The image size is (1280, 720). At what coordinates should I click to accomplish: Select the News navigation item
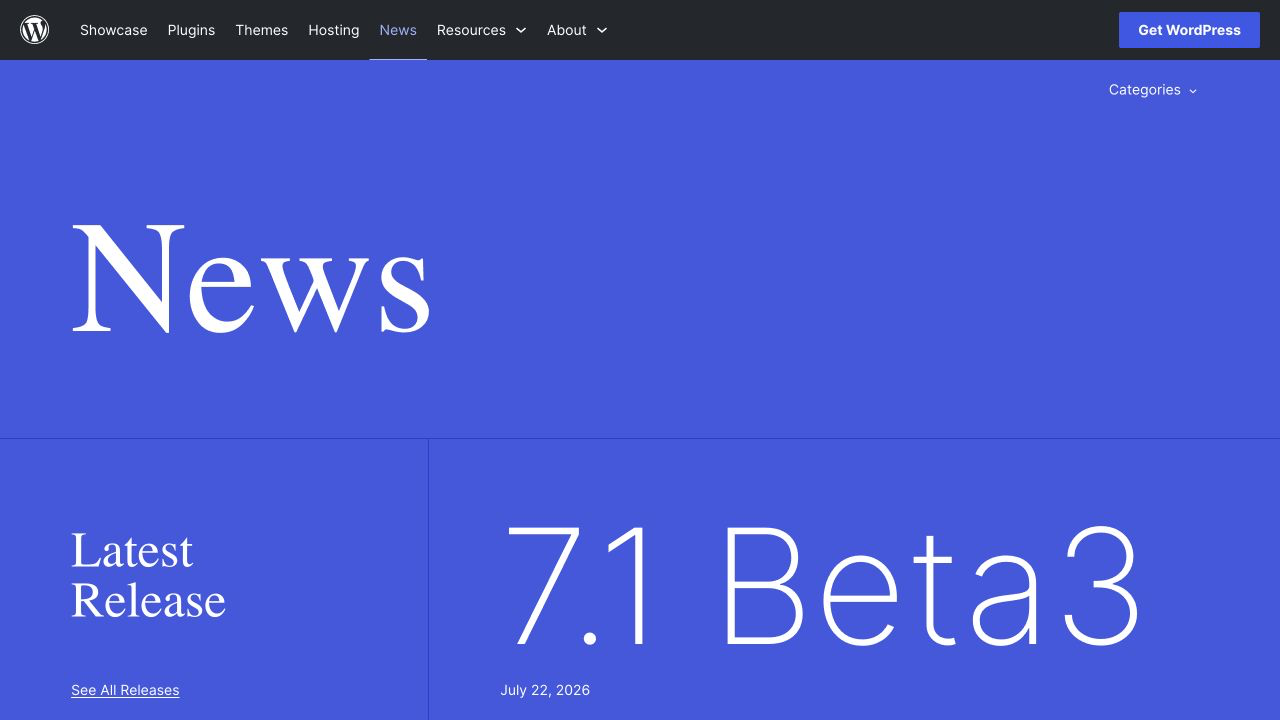pyautogui.click(x=398, y=30)
